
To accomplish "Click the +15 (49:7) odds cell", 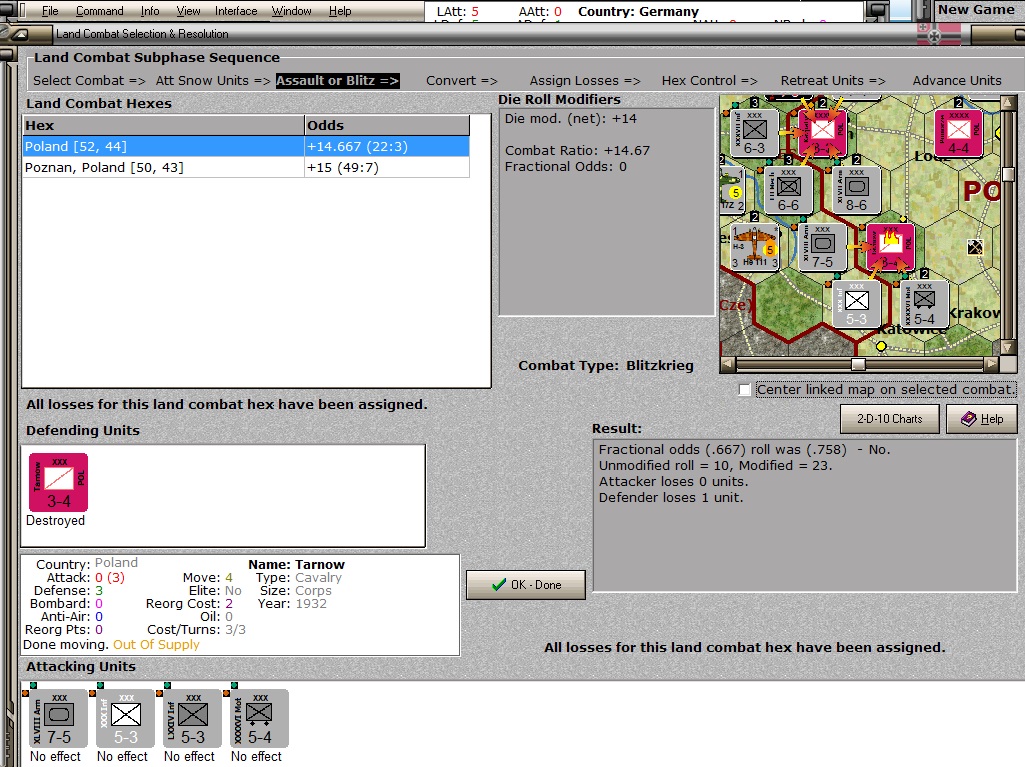I will pyautogui.click(x=387, y=167).
